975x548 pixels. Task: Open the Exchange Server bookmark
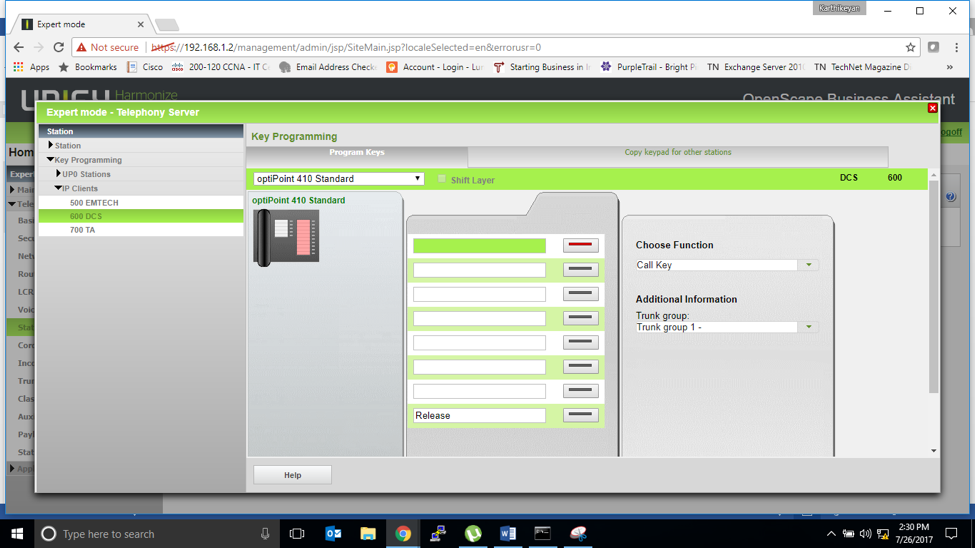pyautogui.click(x=755, y=67)
